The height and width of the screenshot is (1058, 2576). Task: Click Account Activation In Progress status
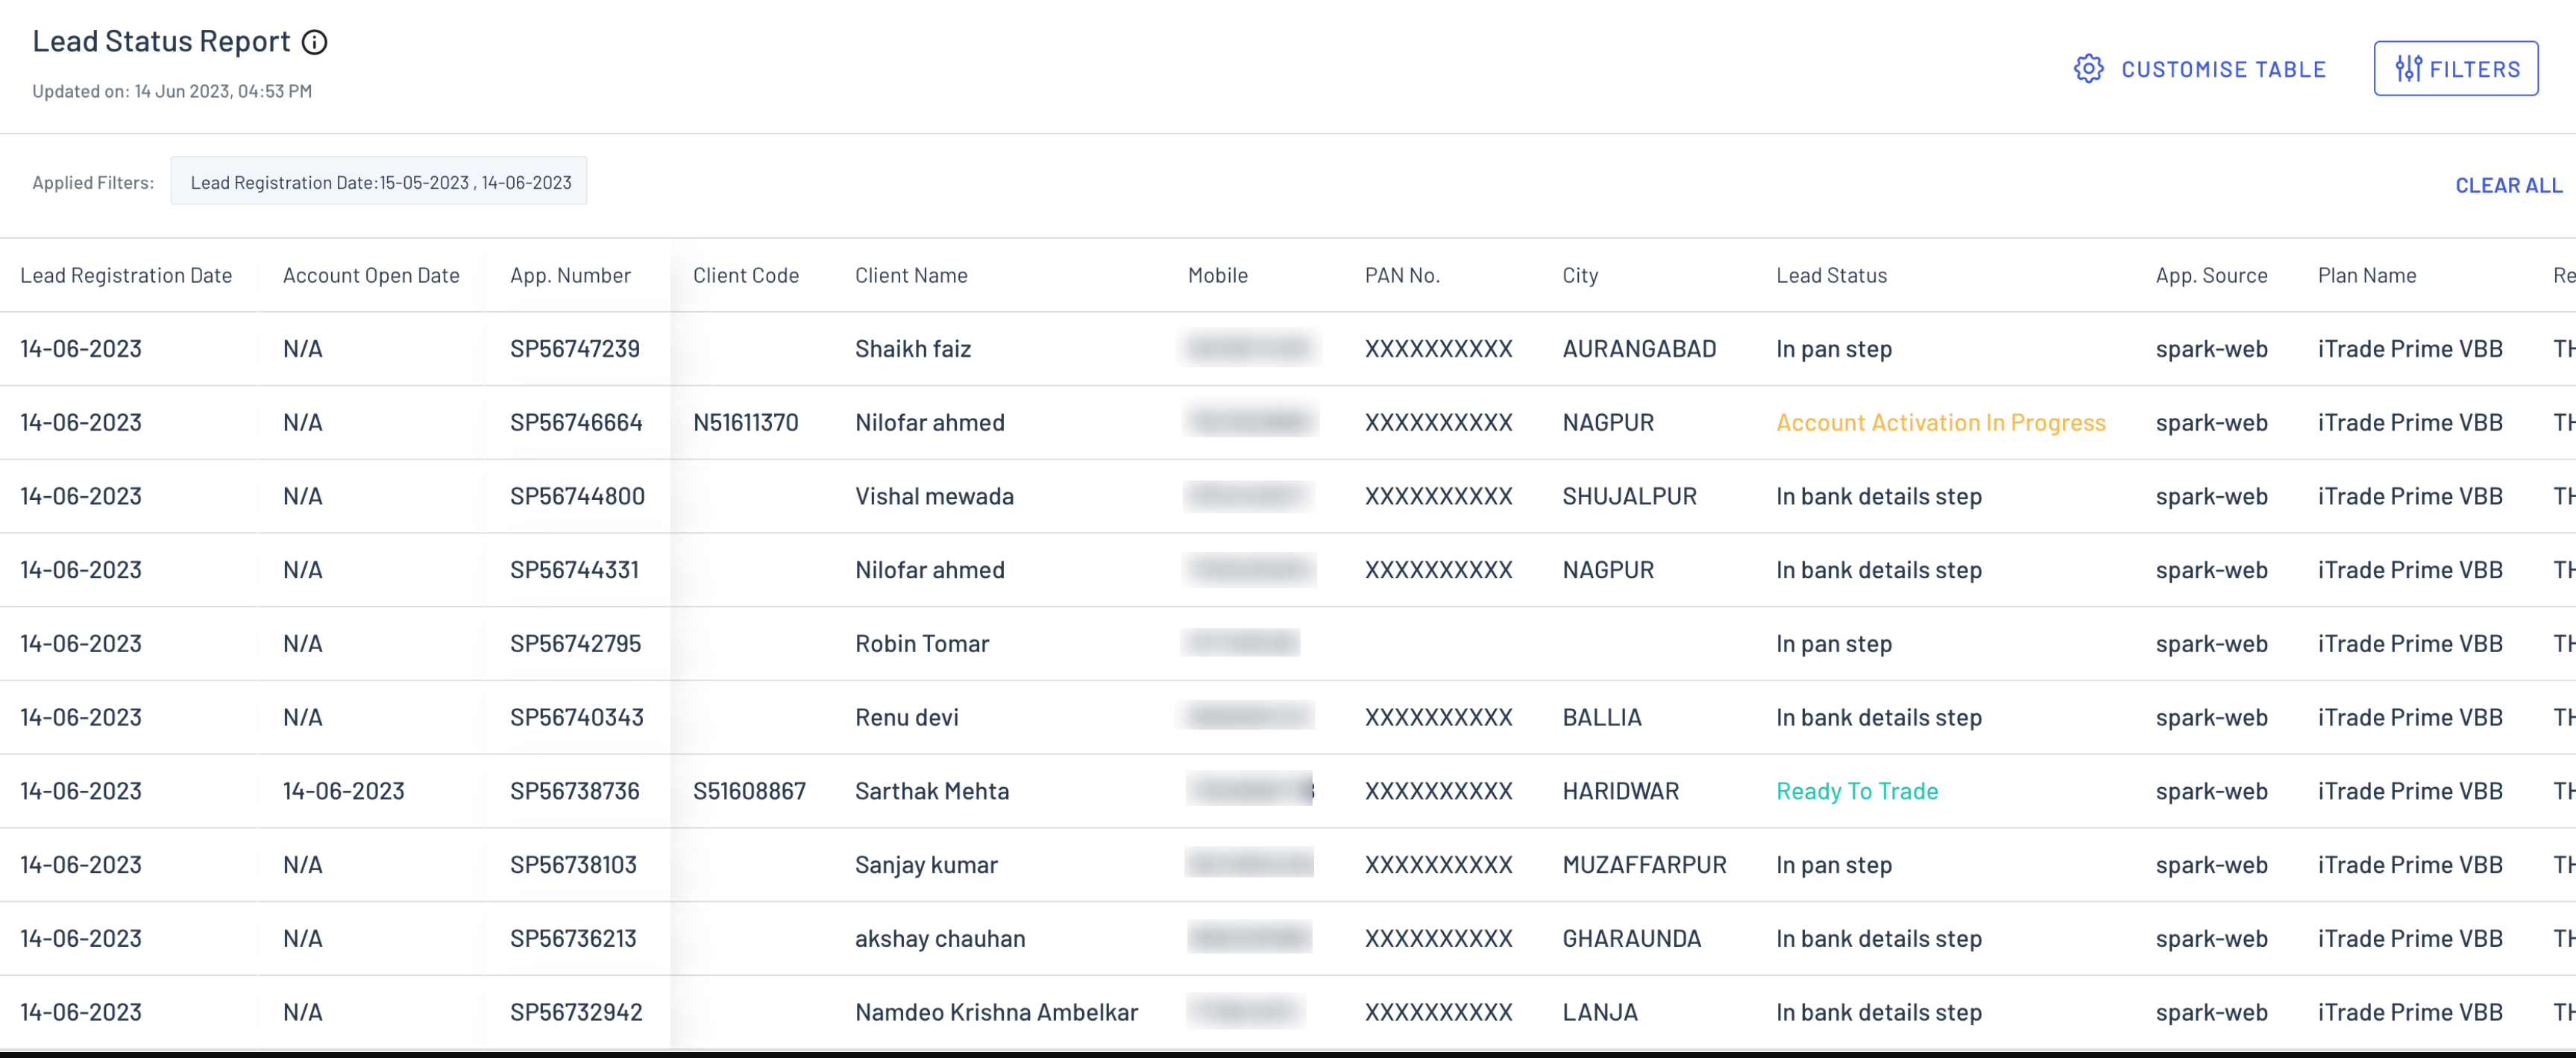1940,422
